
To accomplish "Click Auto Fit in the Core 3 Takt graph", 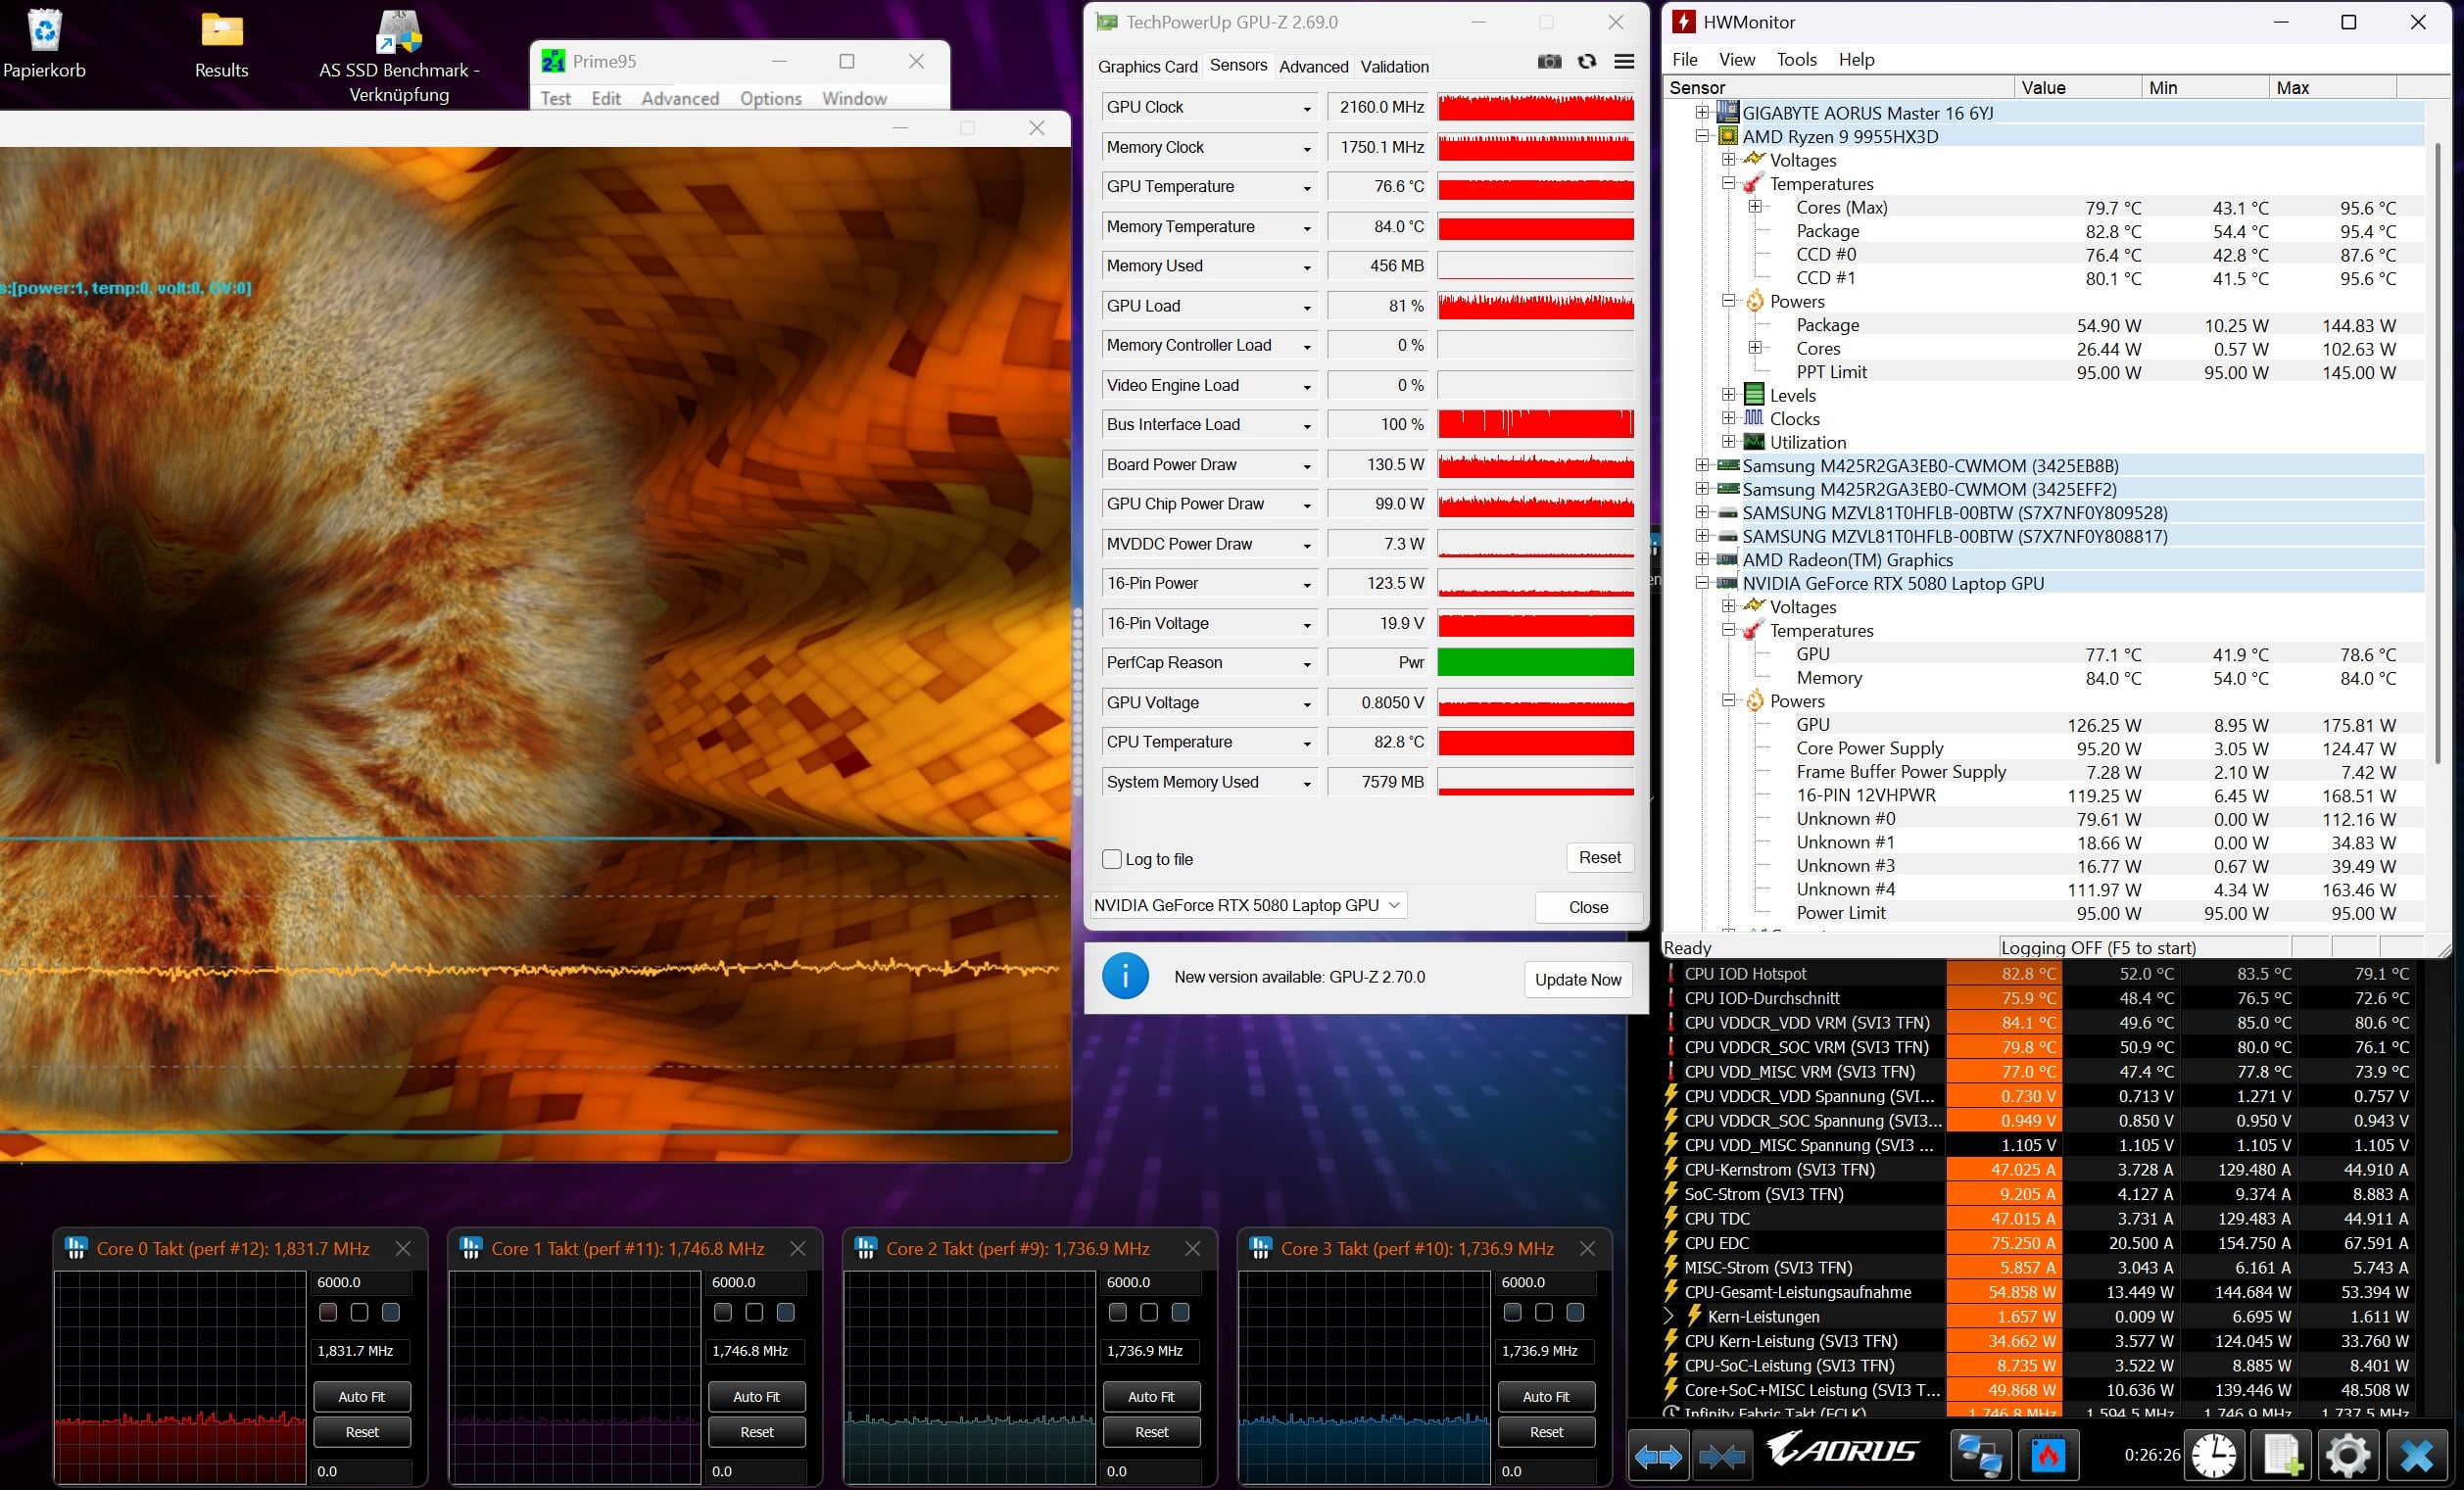I will tap(1546, 1396).
